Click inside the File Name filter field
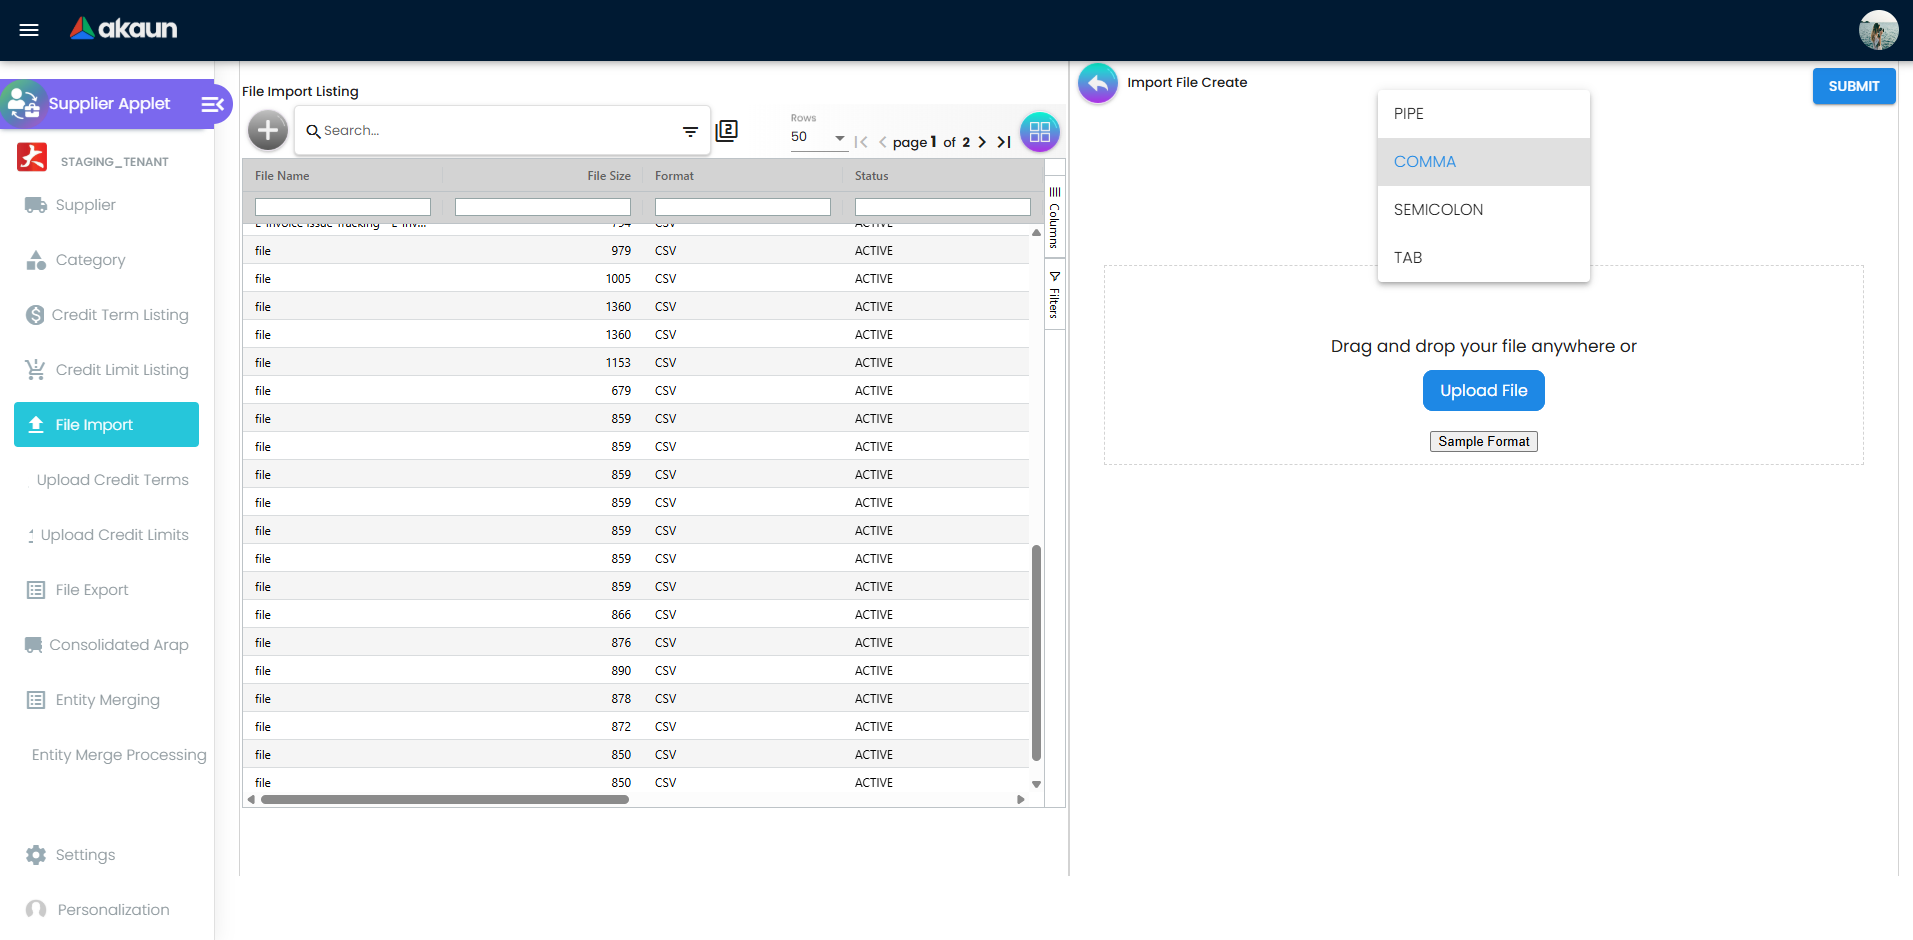This screenshot has height=940, width=1913. click(x=342, y=206)
